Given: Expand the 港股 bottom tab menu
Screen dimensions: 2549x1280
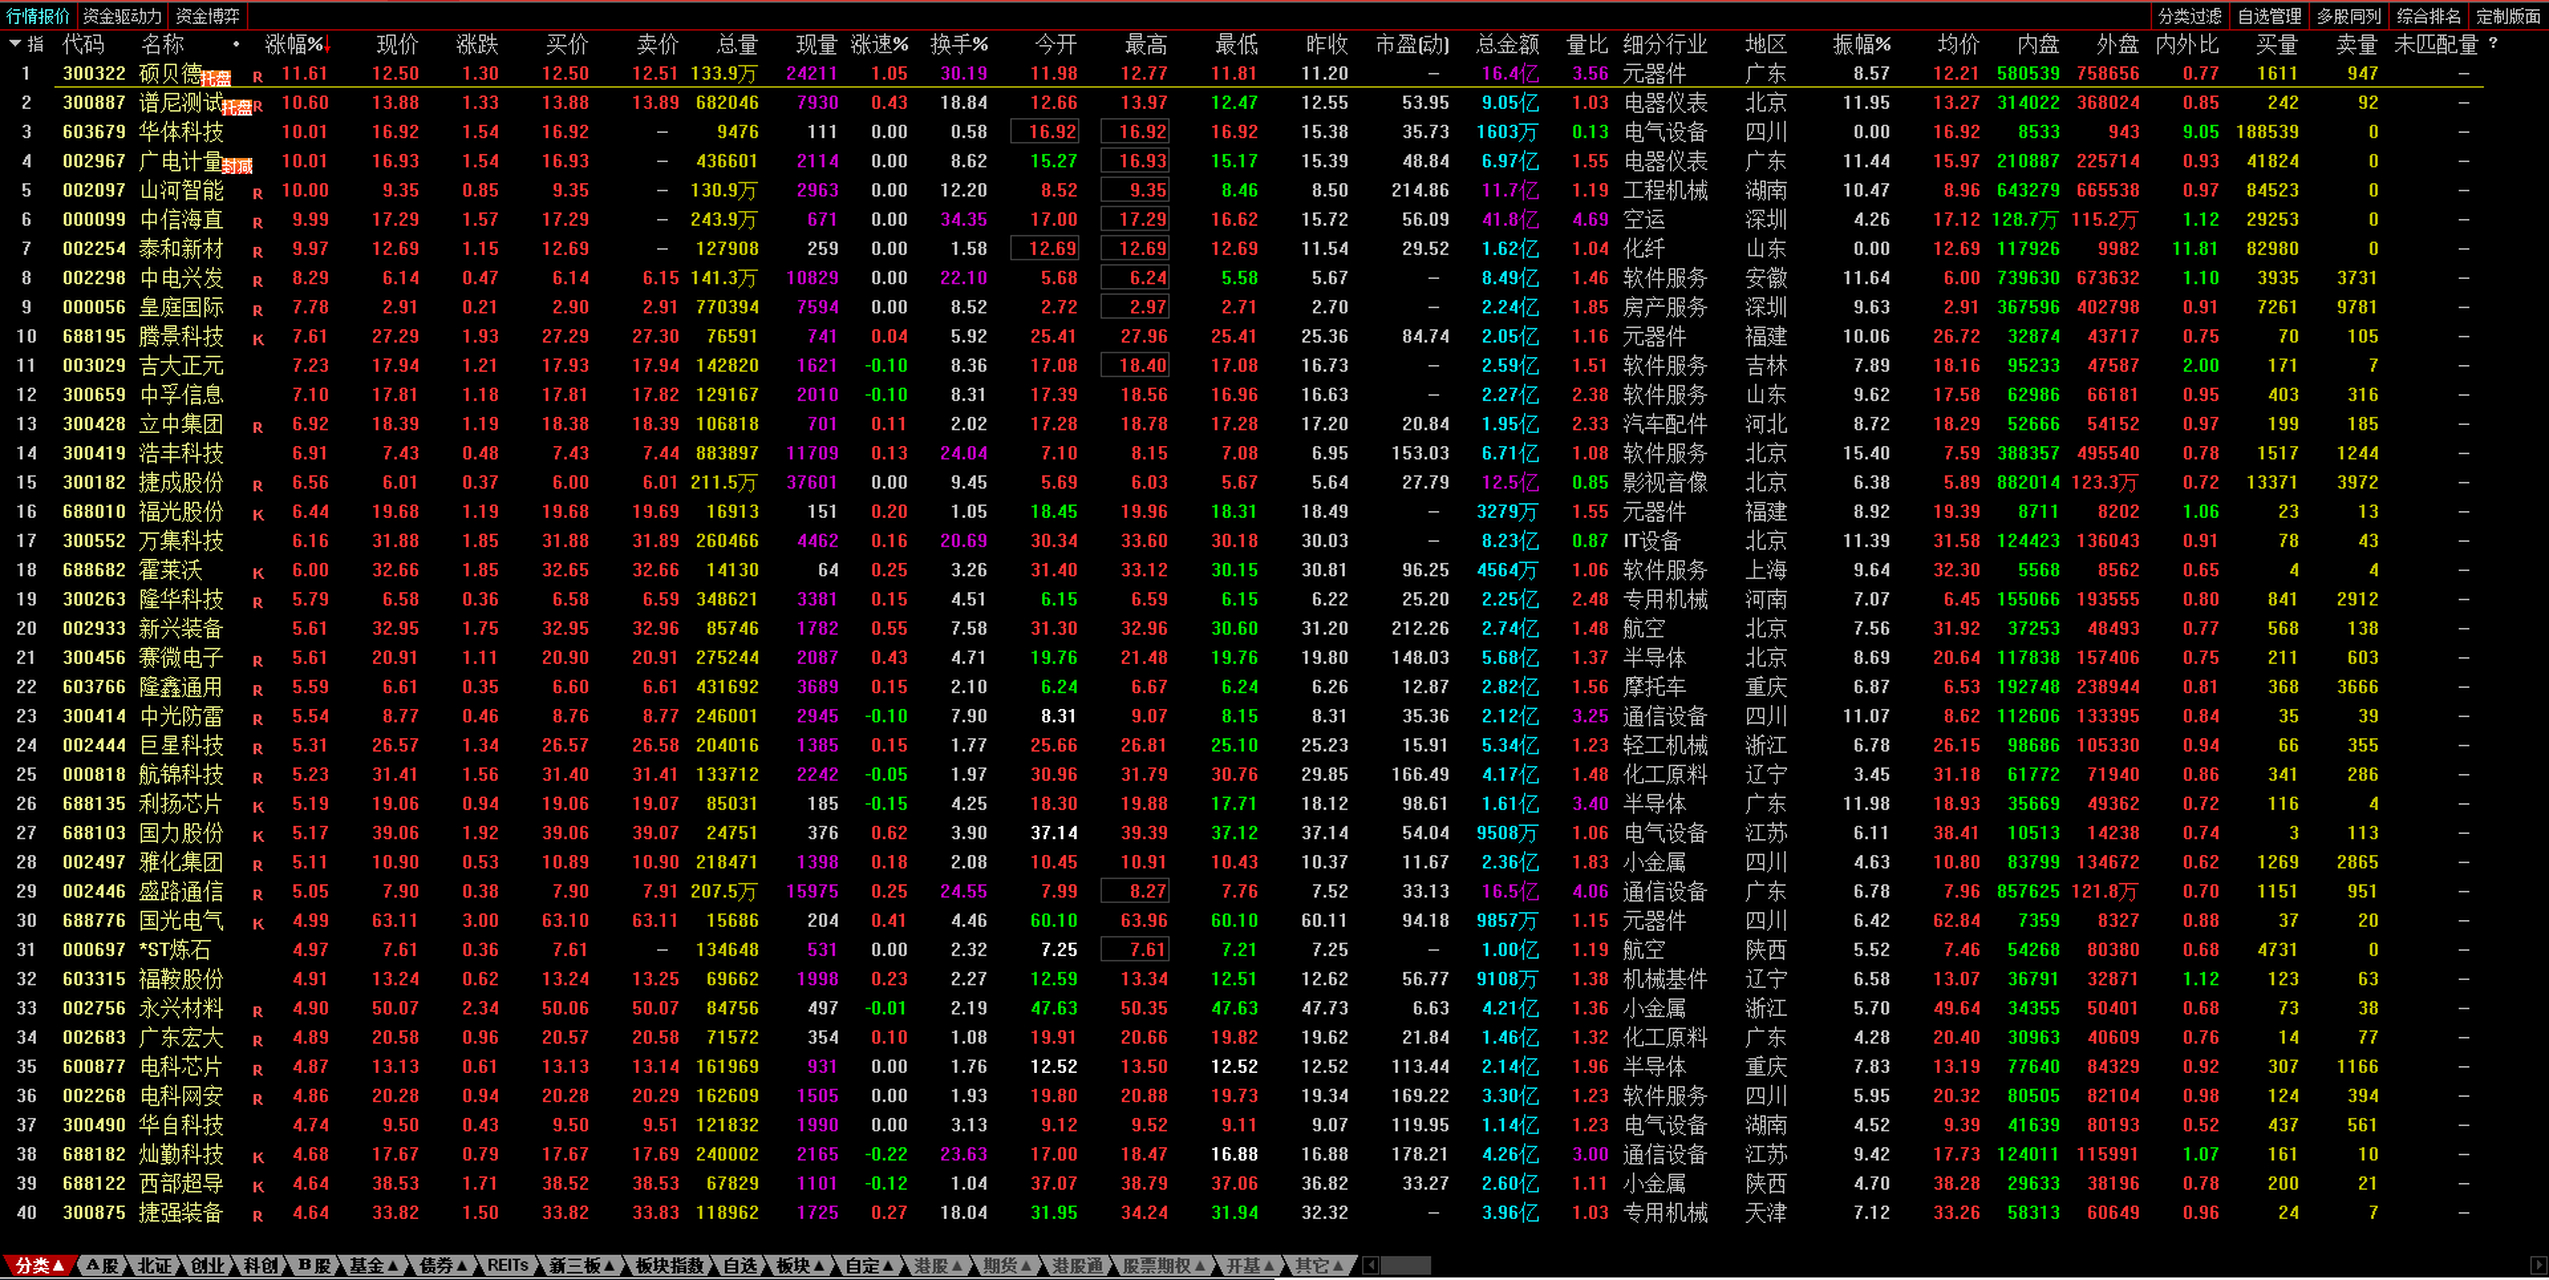Looking at the screenshot, I should click(938, 1266).
